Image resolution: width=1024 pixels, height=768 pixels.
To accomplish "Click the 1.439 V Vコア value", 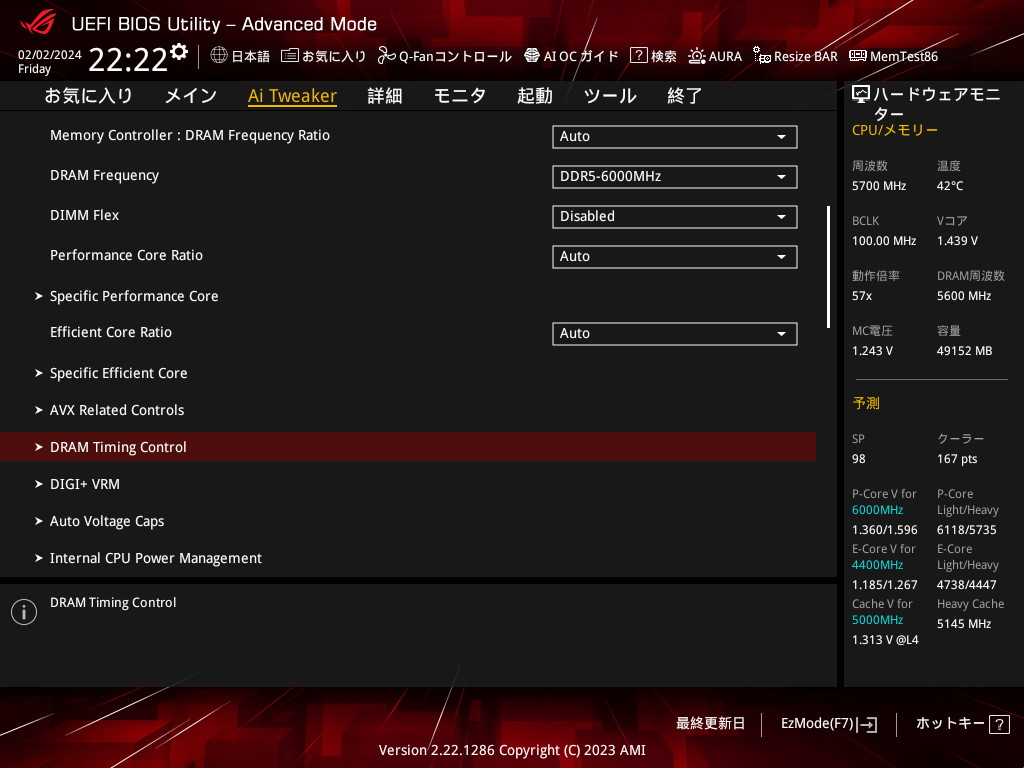I will (957, 241).
